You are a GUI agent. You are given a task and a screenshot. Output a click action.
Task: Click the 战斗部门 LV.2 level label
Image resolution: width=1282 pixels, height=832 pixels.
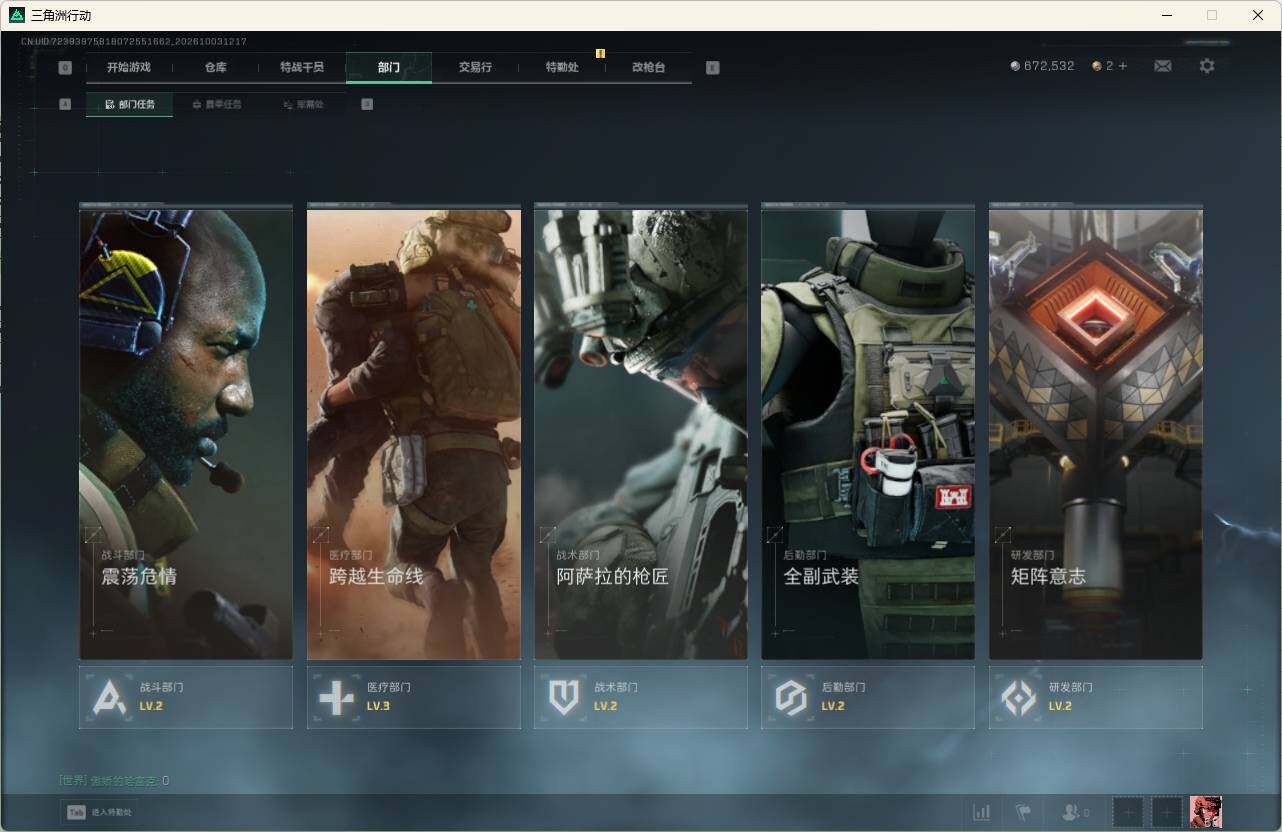(x=151, y=706)
